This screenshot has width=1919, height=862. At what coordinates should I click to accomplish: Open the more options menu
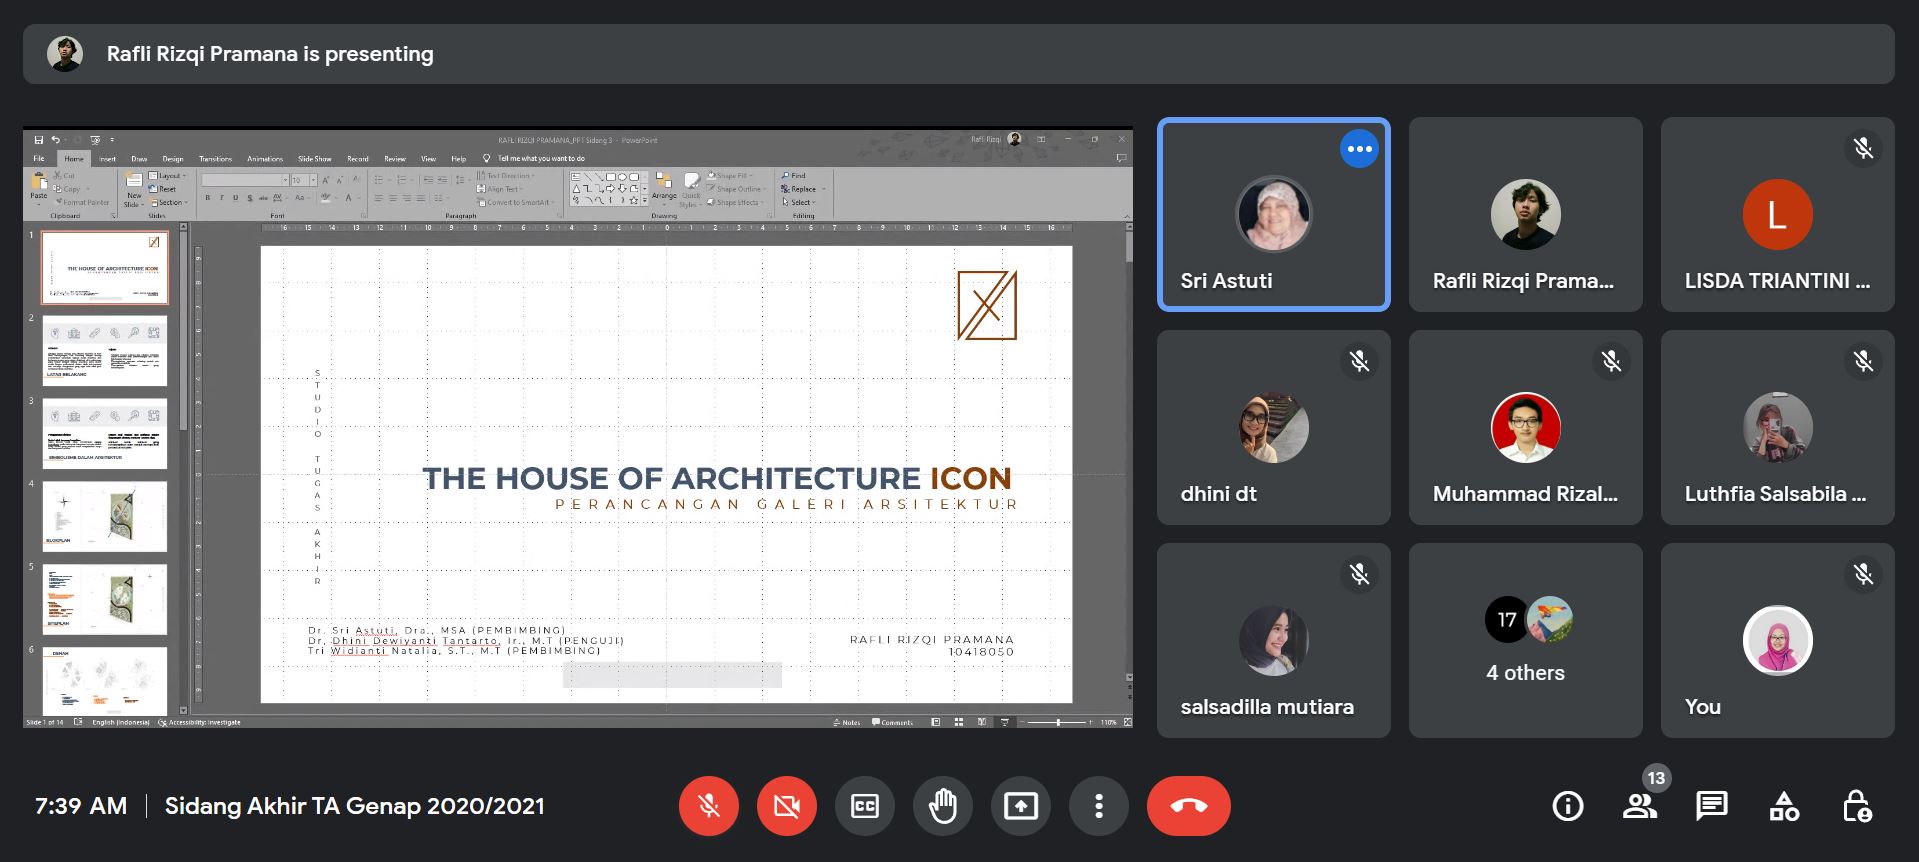[x=1098, y=806]
